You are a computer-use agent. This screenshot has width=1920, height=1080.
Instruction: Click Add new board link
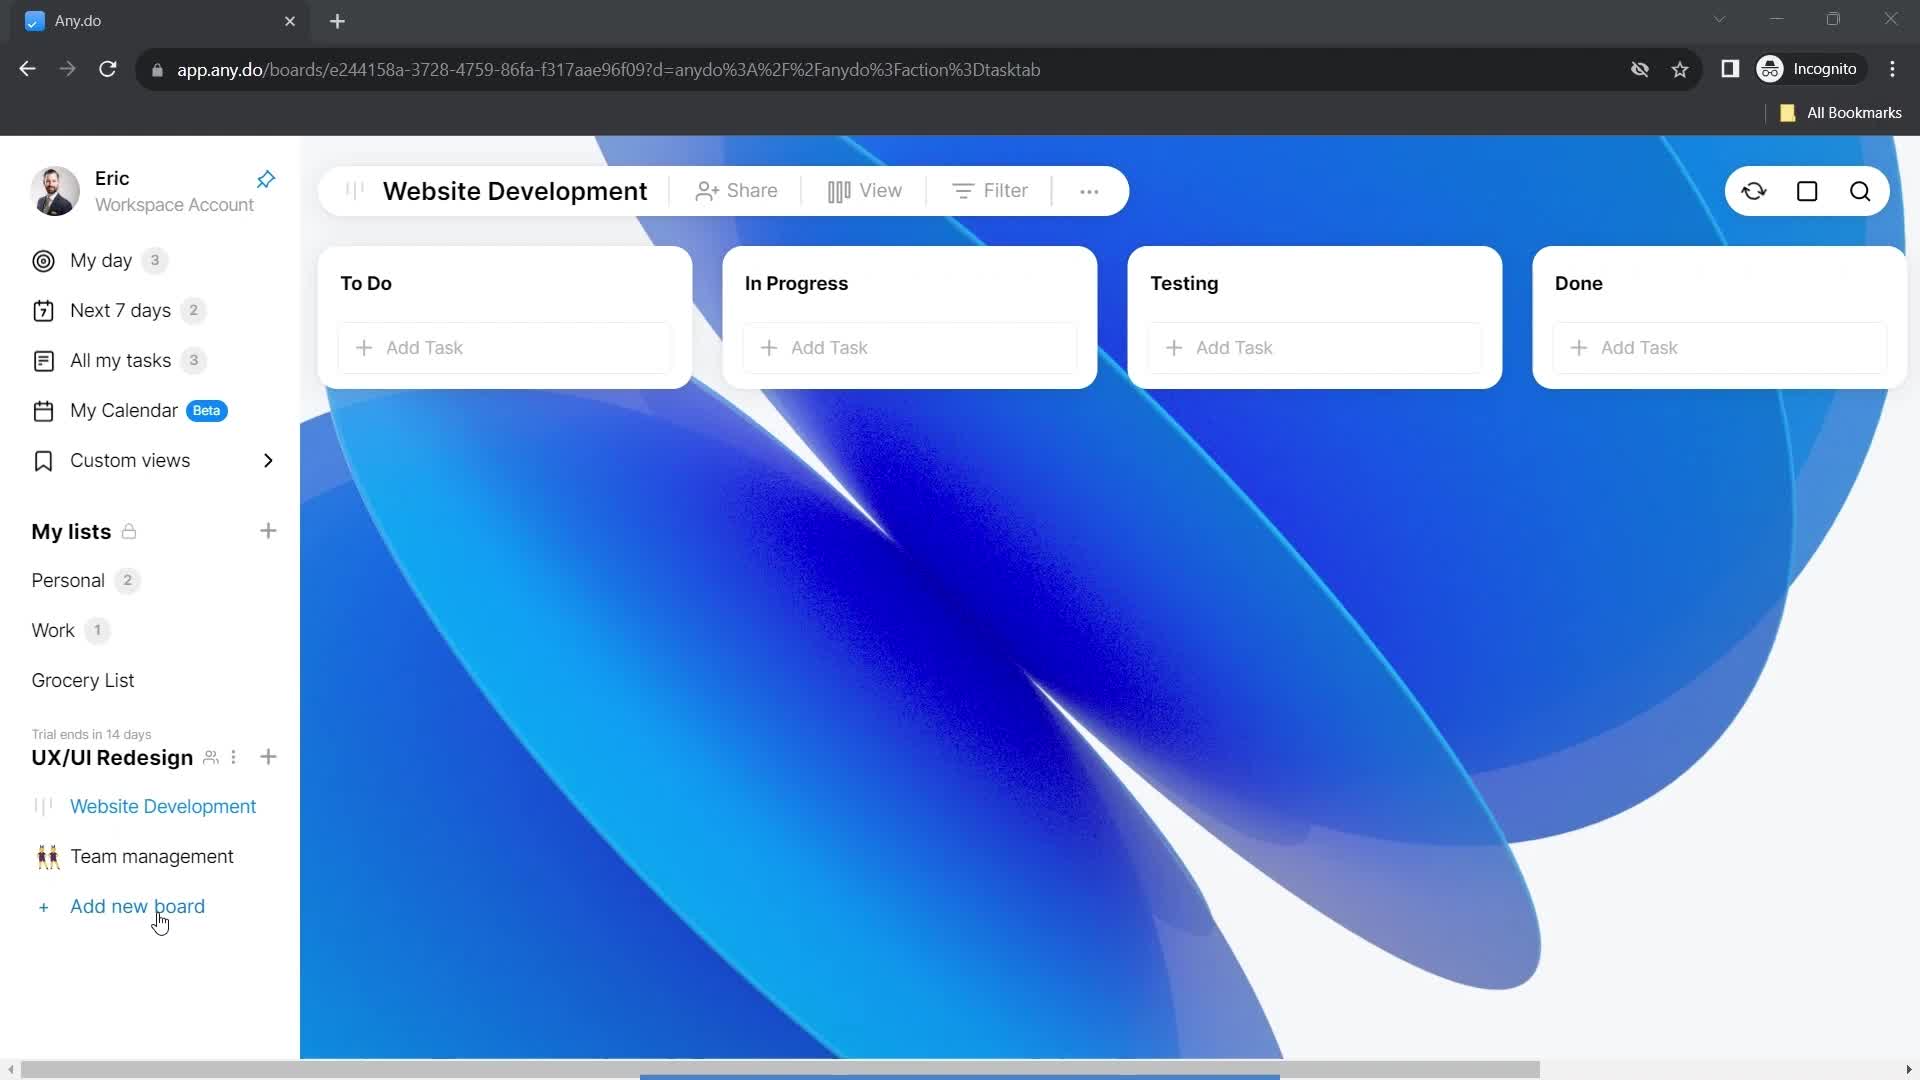137,906
